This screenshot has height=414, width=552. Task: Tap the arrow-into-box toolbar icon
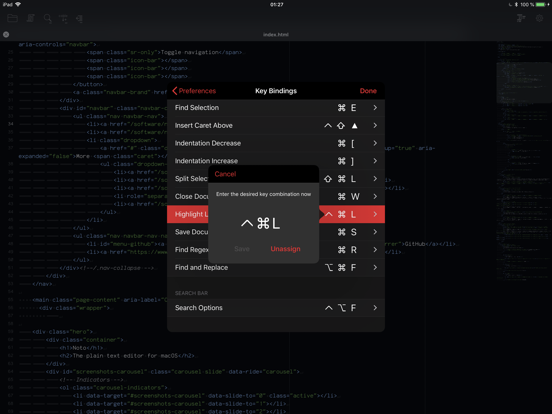coord(79,19)
